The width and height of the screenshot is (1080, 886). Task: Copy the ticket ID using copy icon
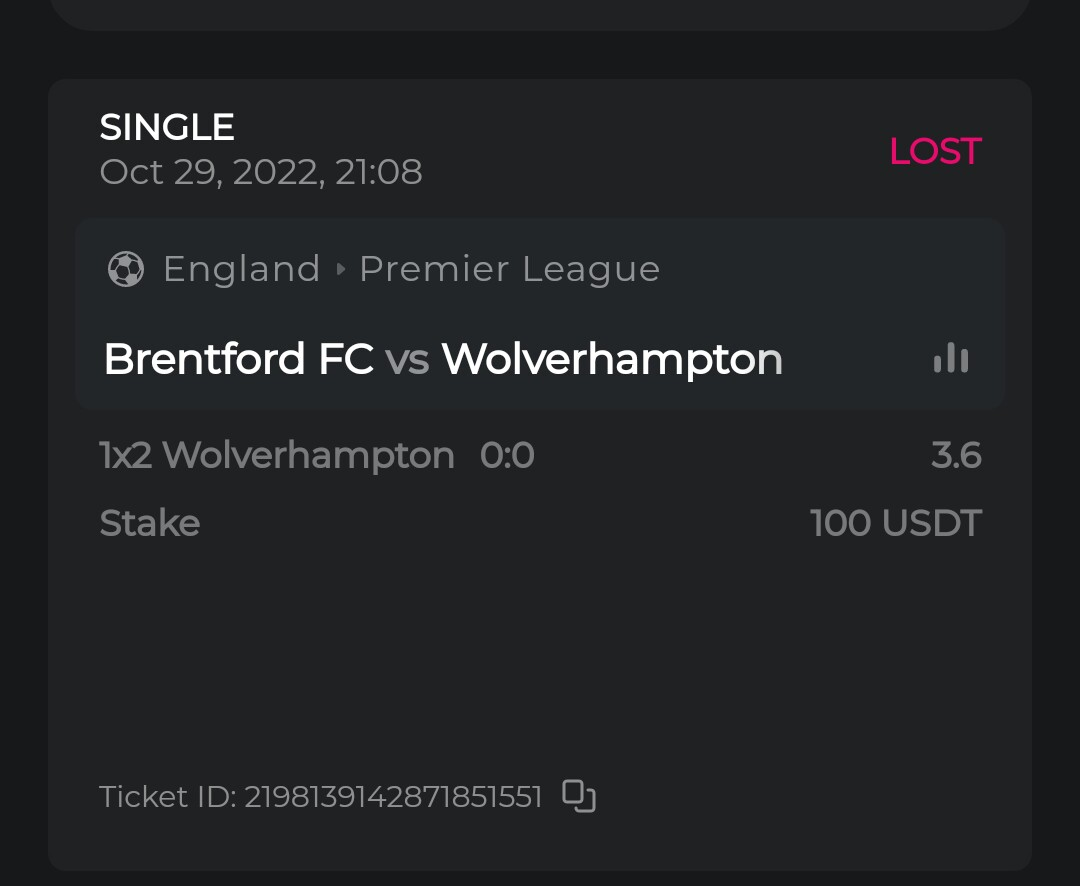579,796
